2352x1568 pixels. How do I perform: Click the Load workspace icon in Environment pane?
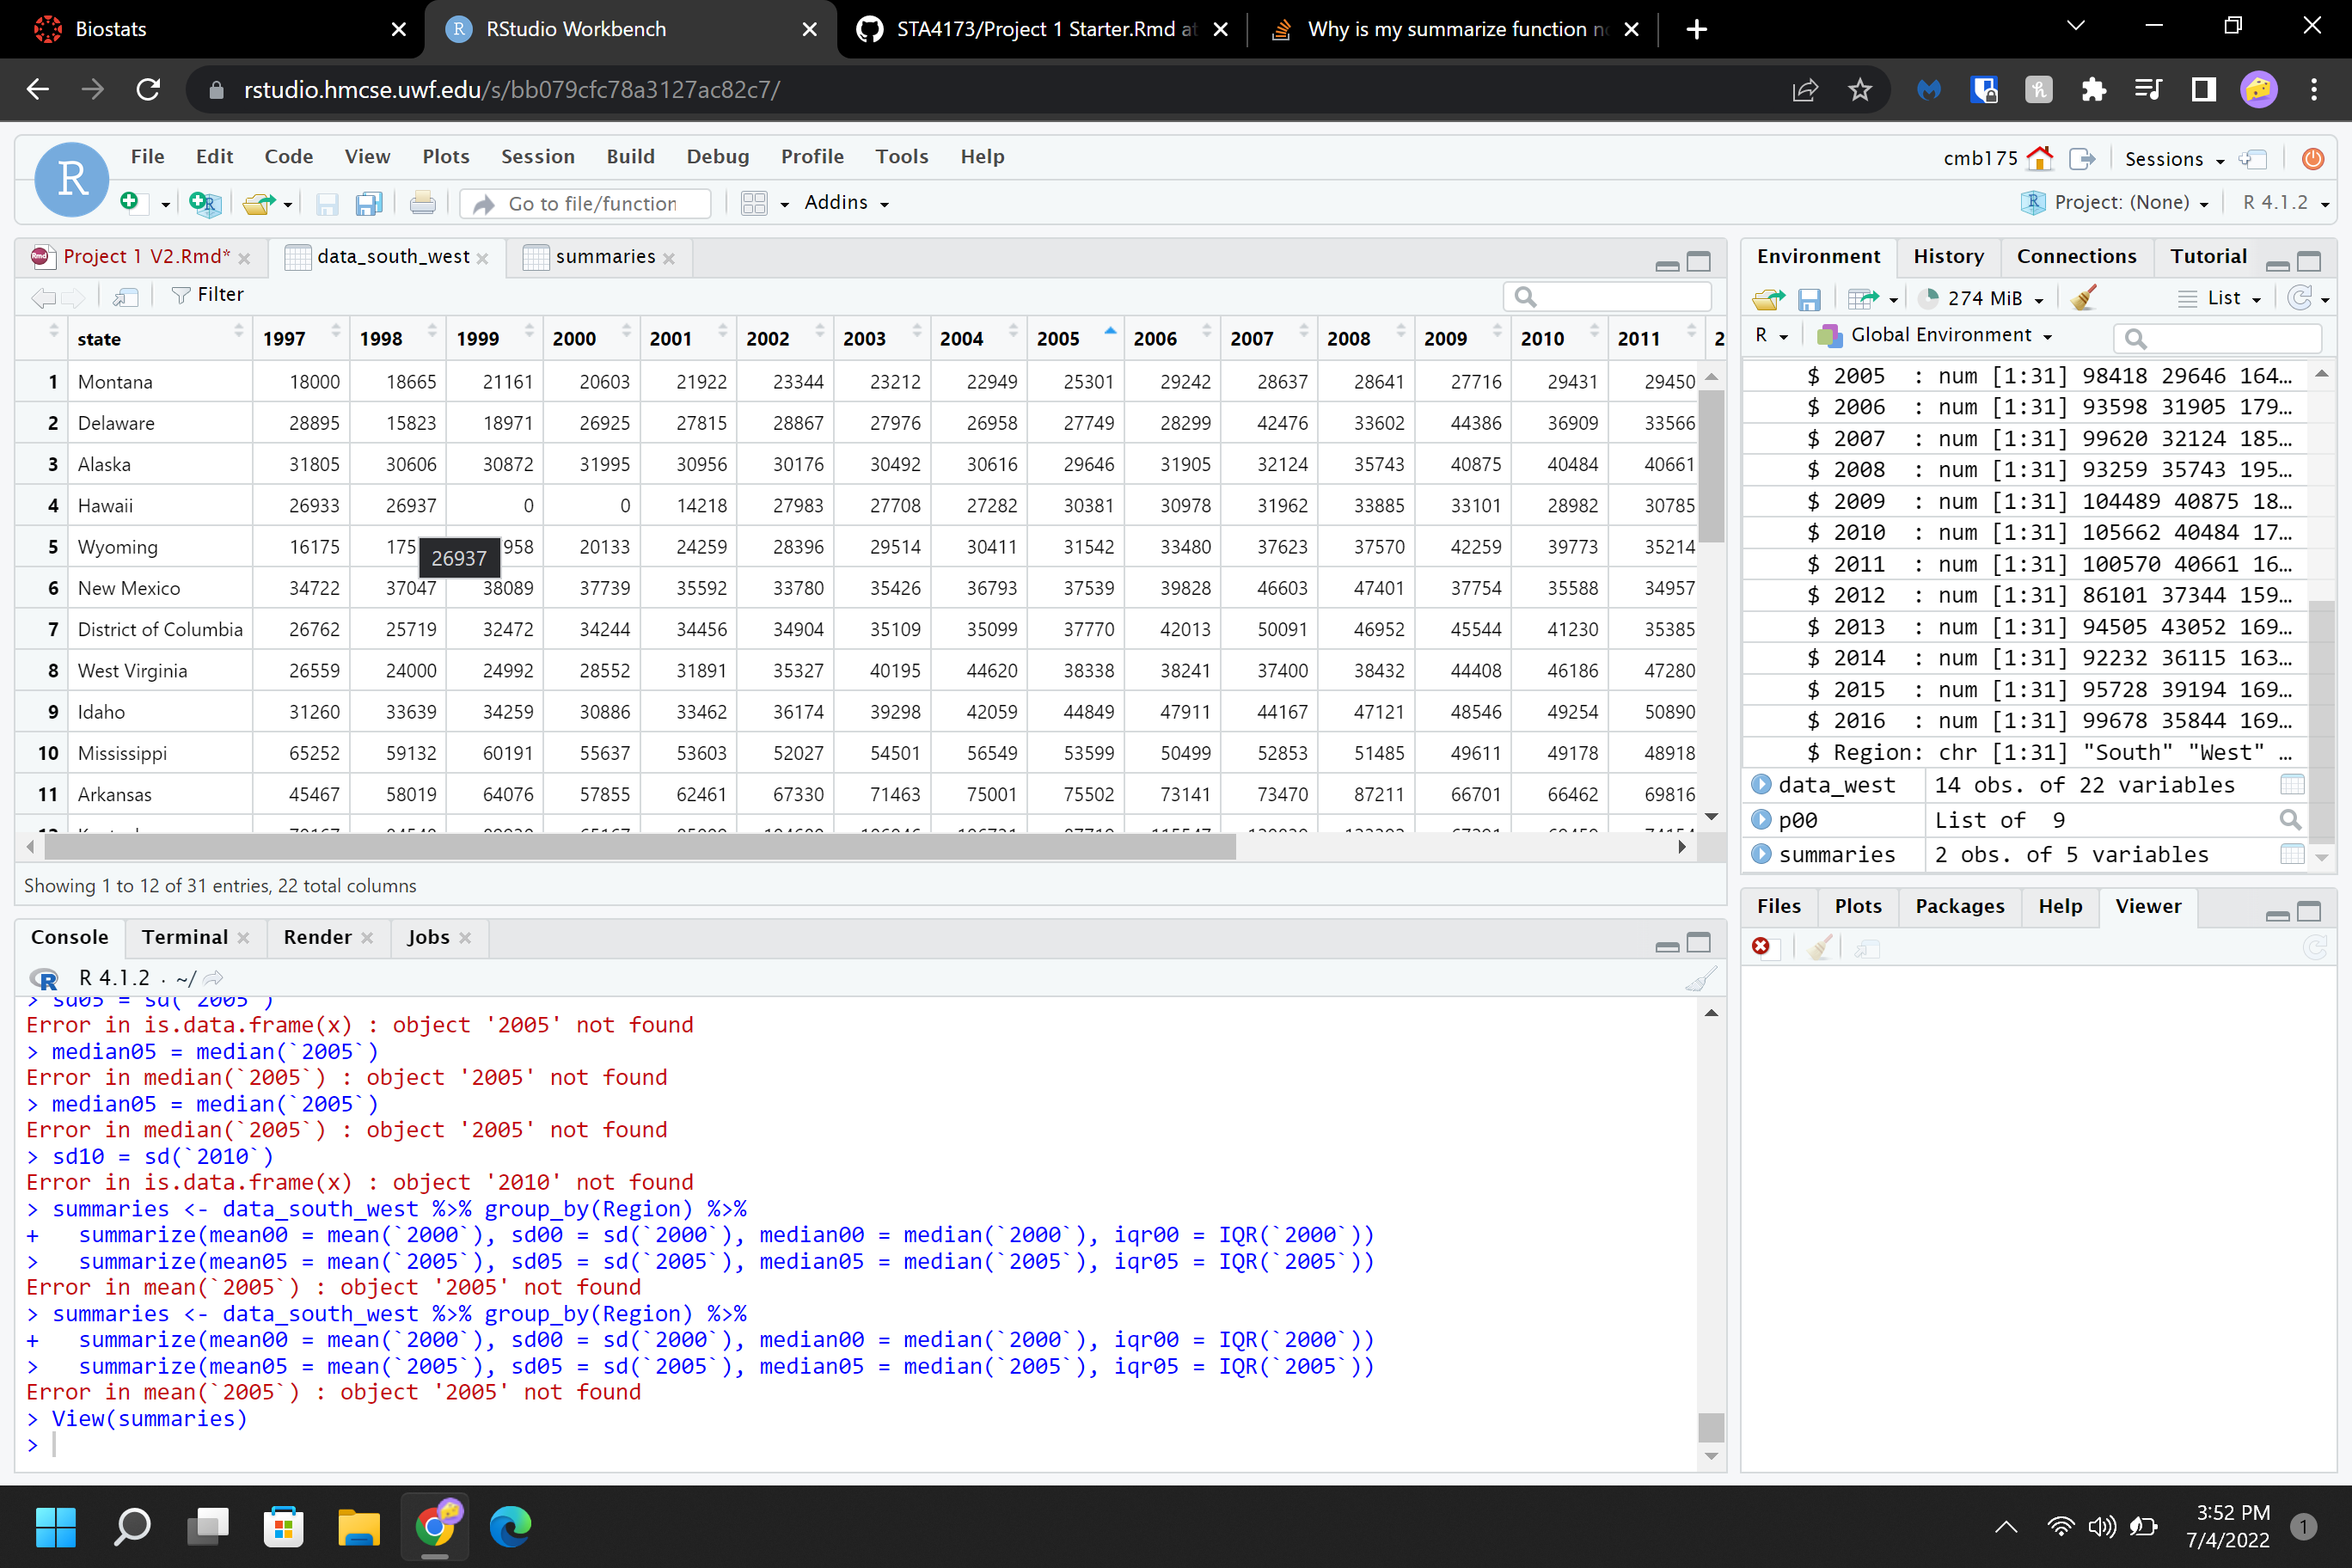pos(1768,299)
